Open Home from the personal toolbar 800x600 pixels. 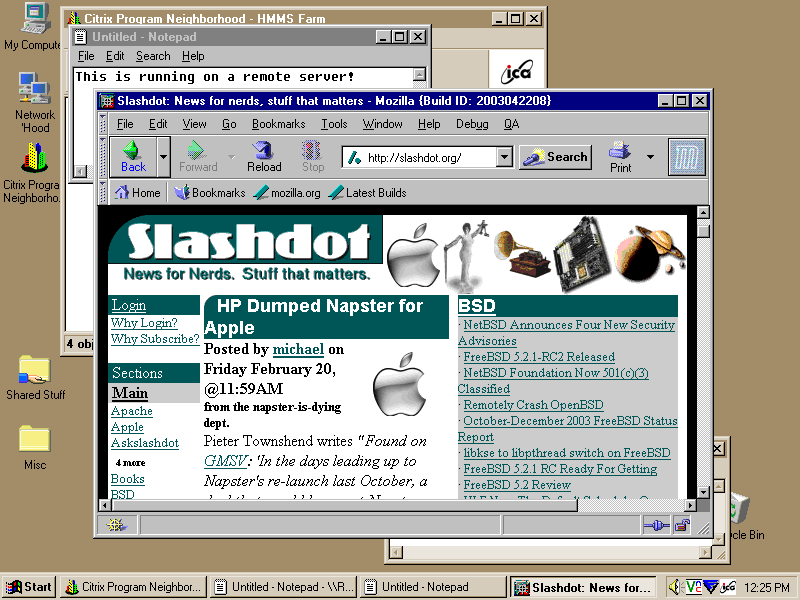coord(138,193)
